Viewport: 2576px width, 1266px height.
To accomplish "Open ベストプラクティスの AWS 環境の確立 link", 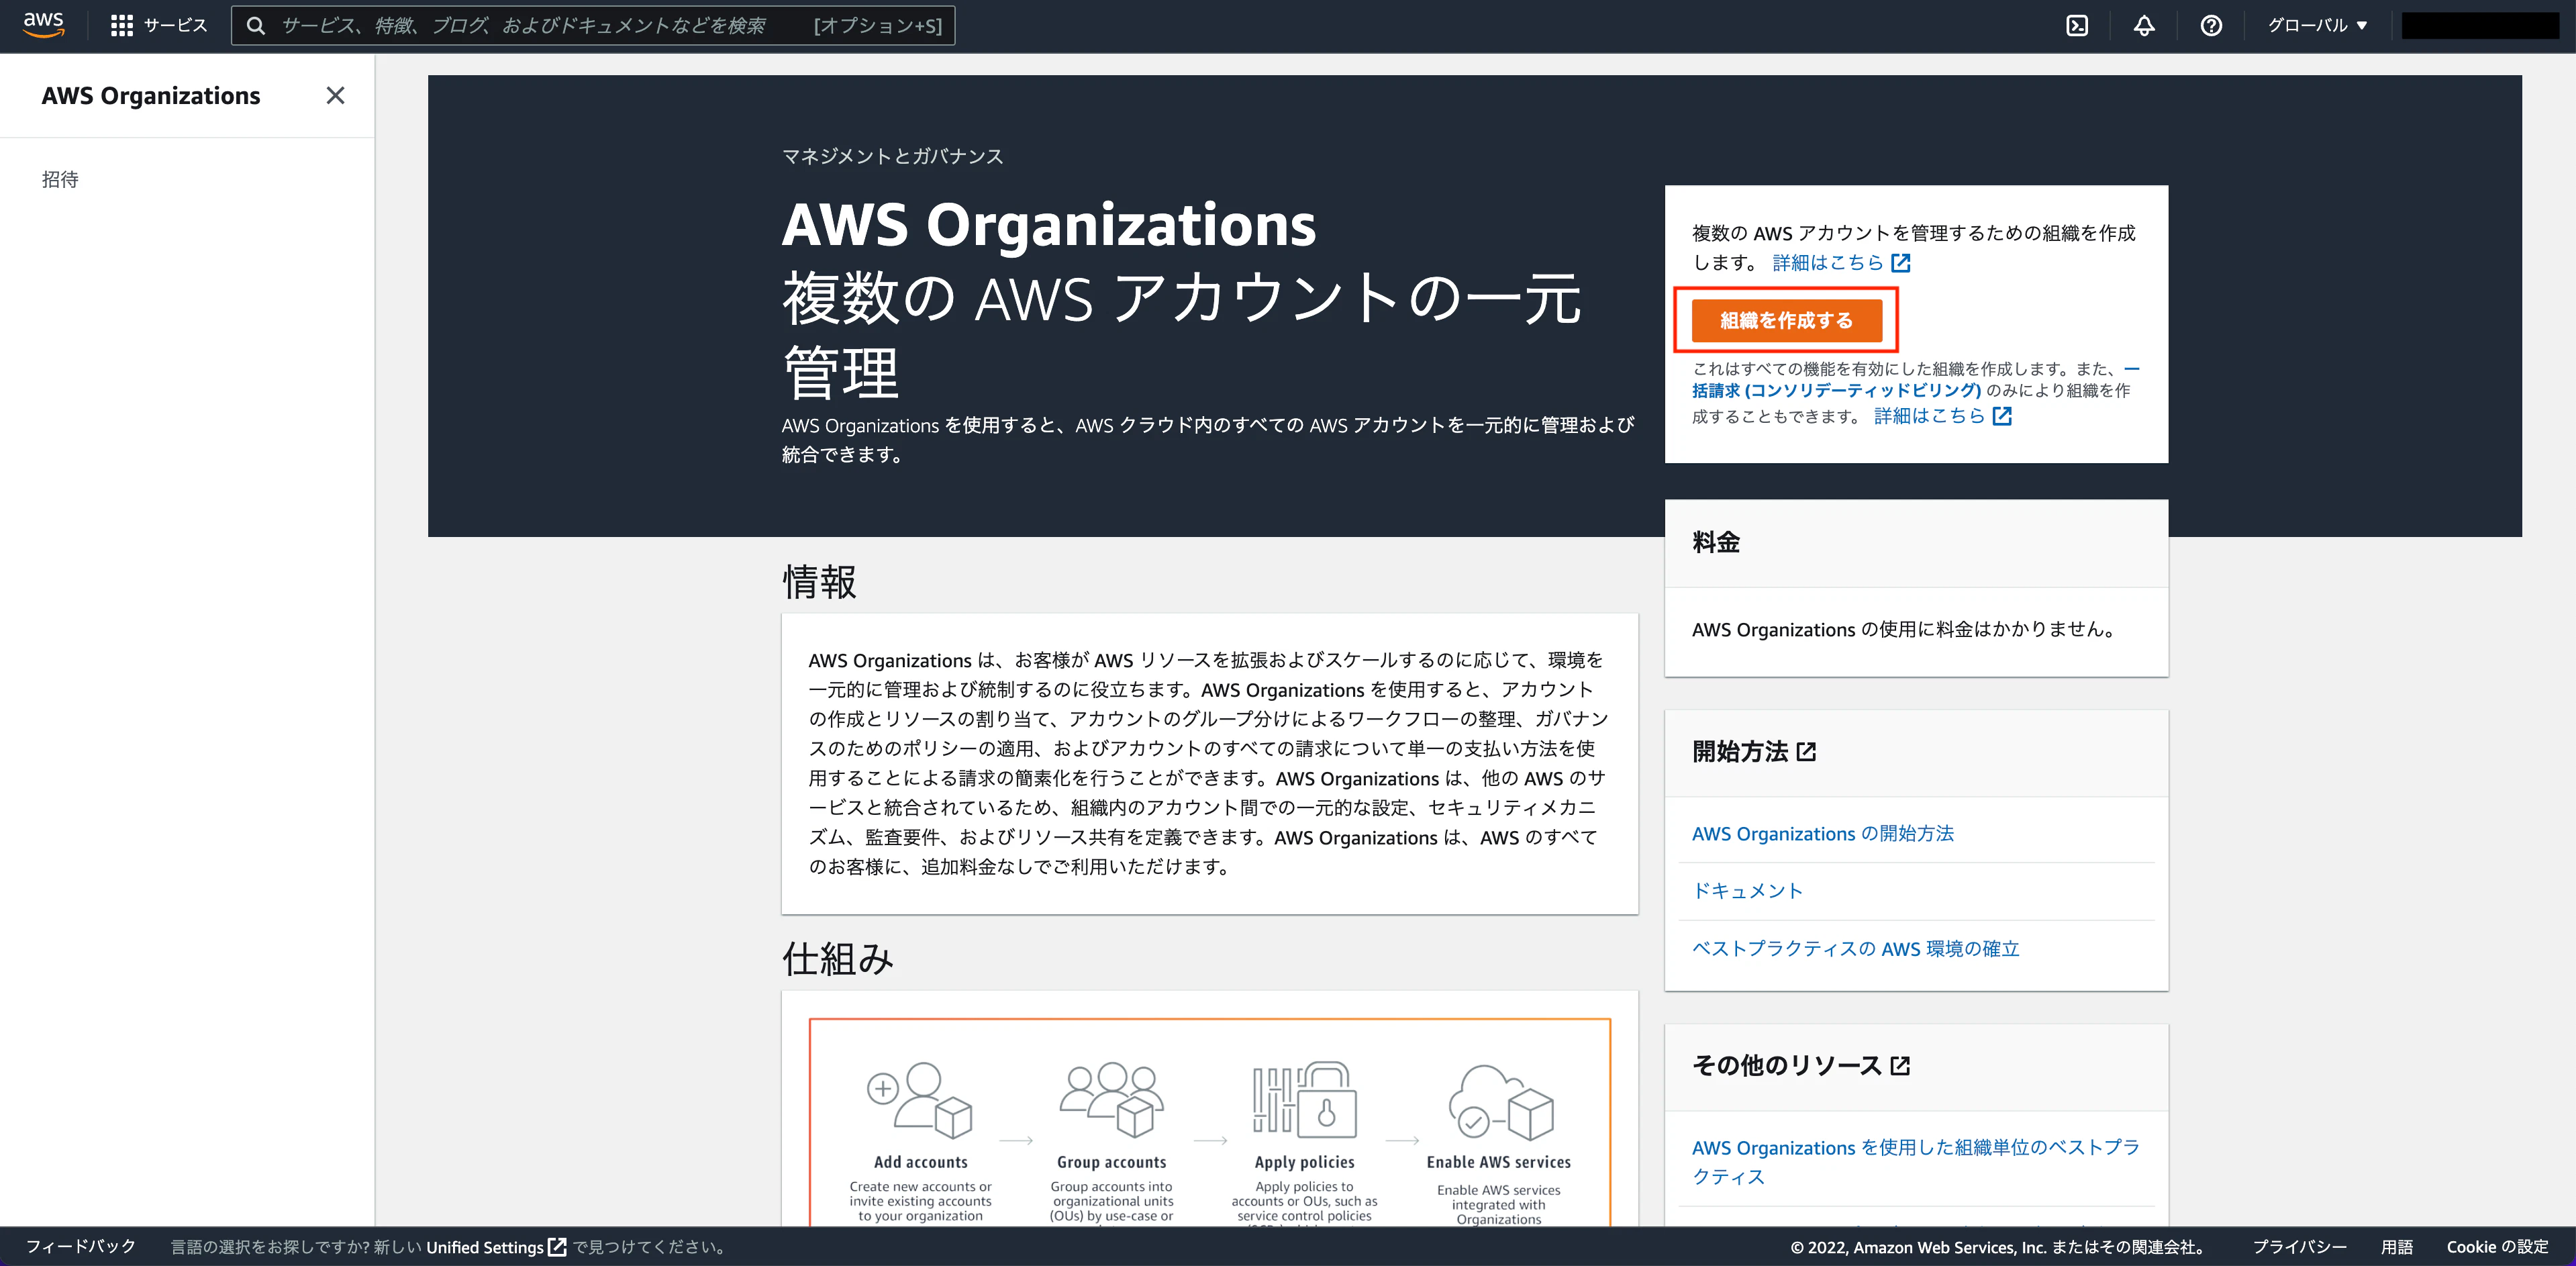I will pyautogui.click(x=1855, y=949).
